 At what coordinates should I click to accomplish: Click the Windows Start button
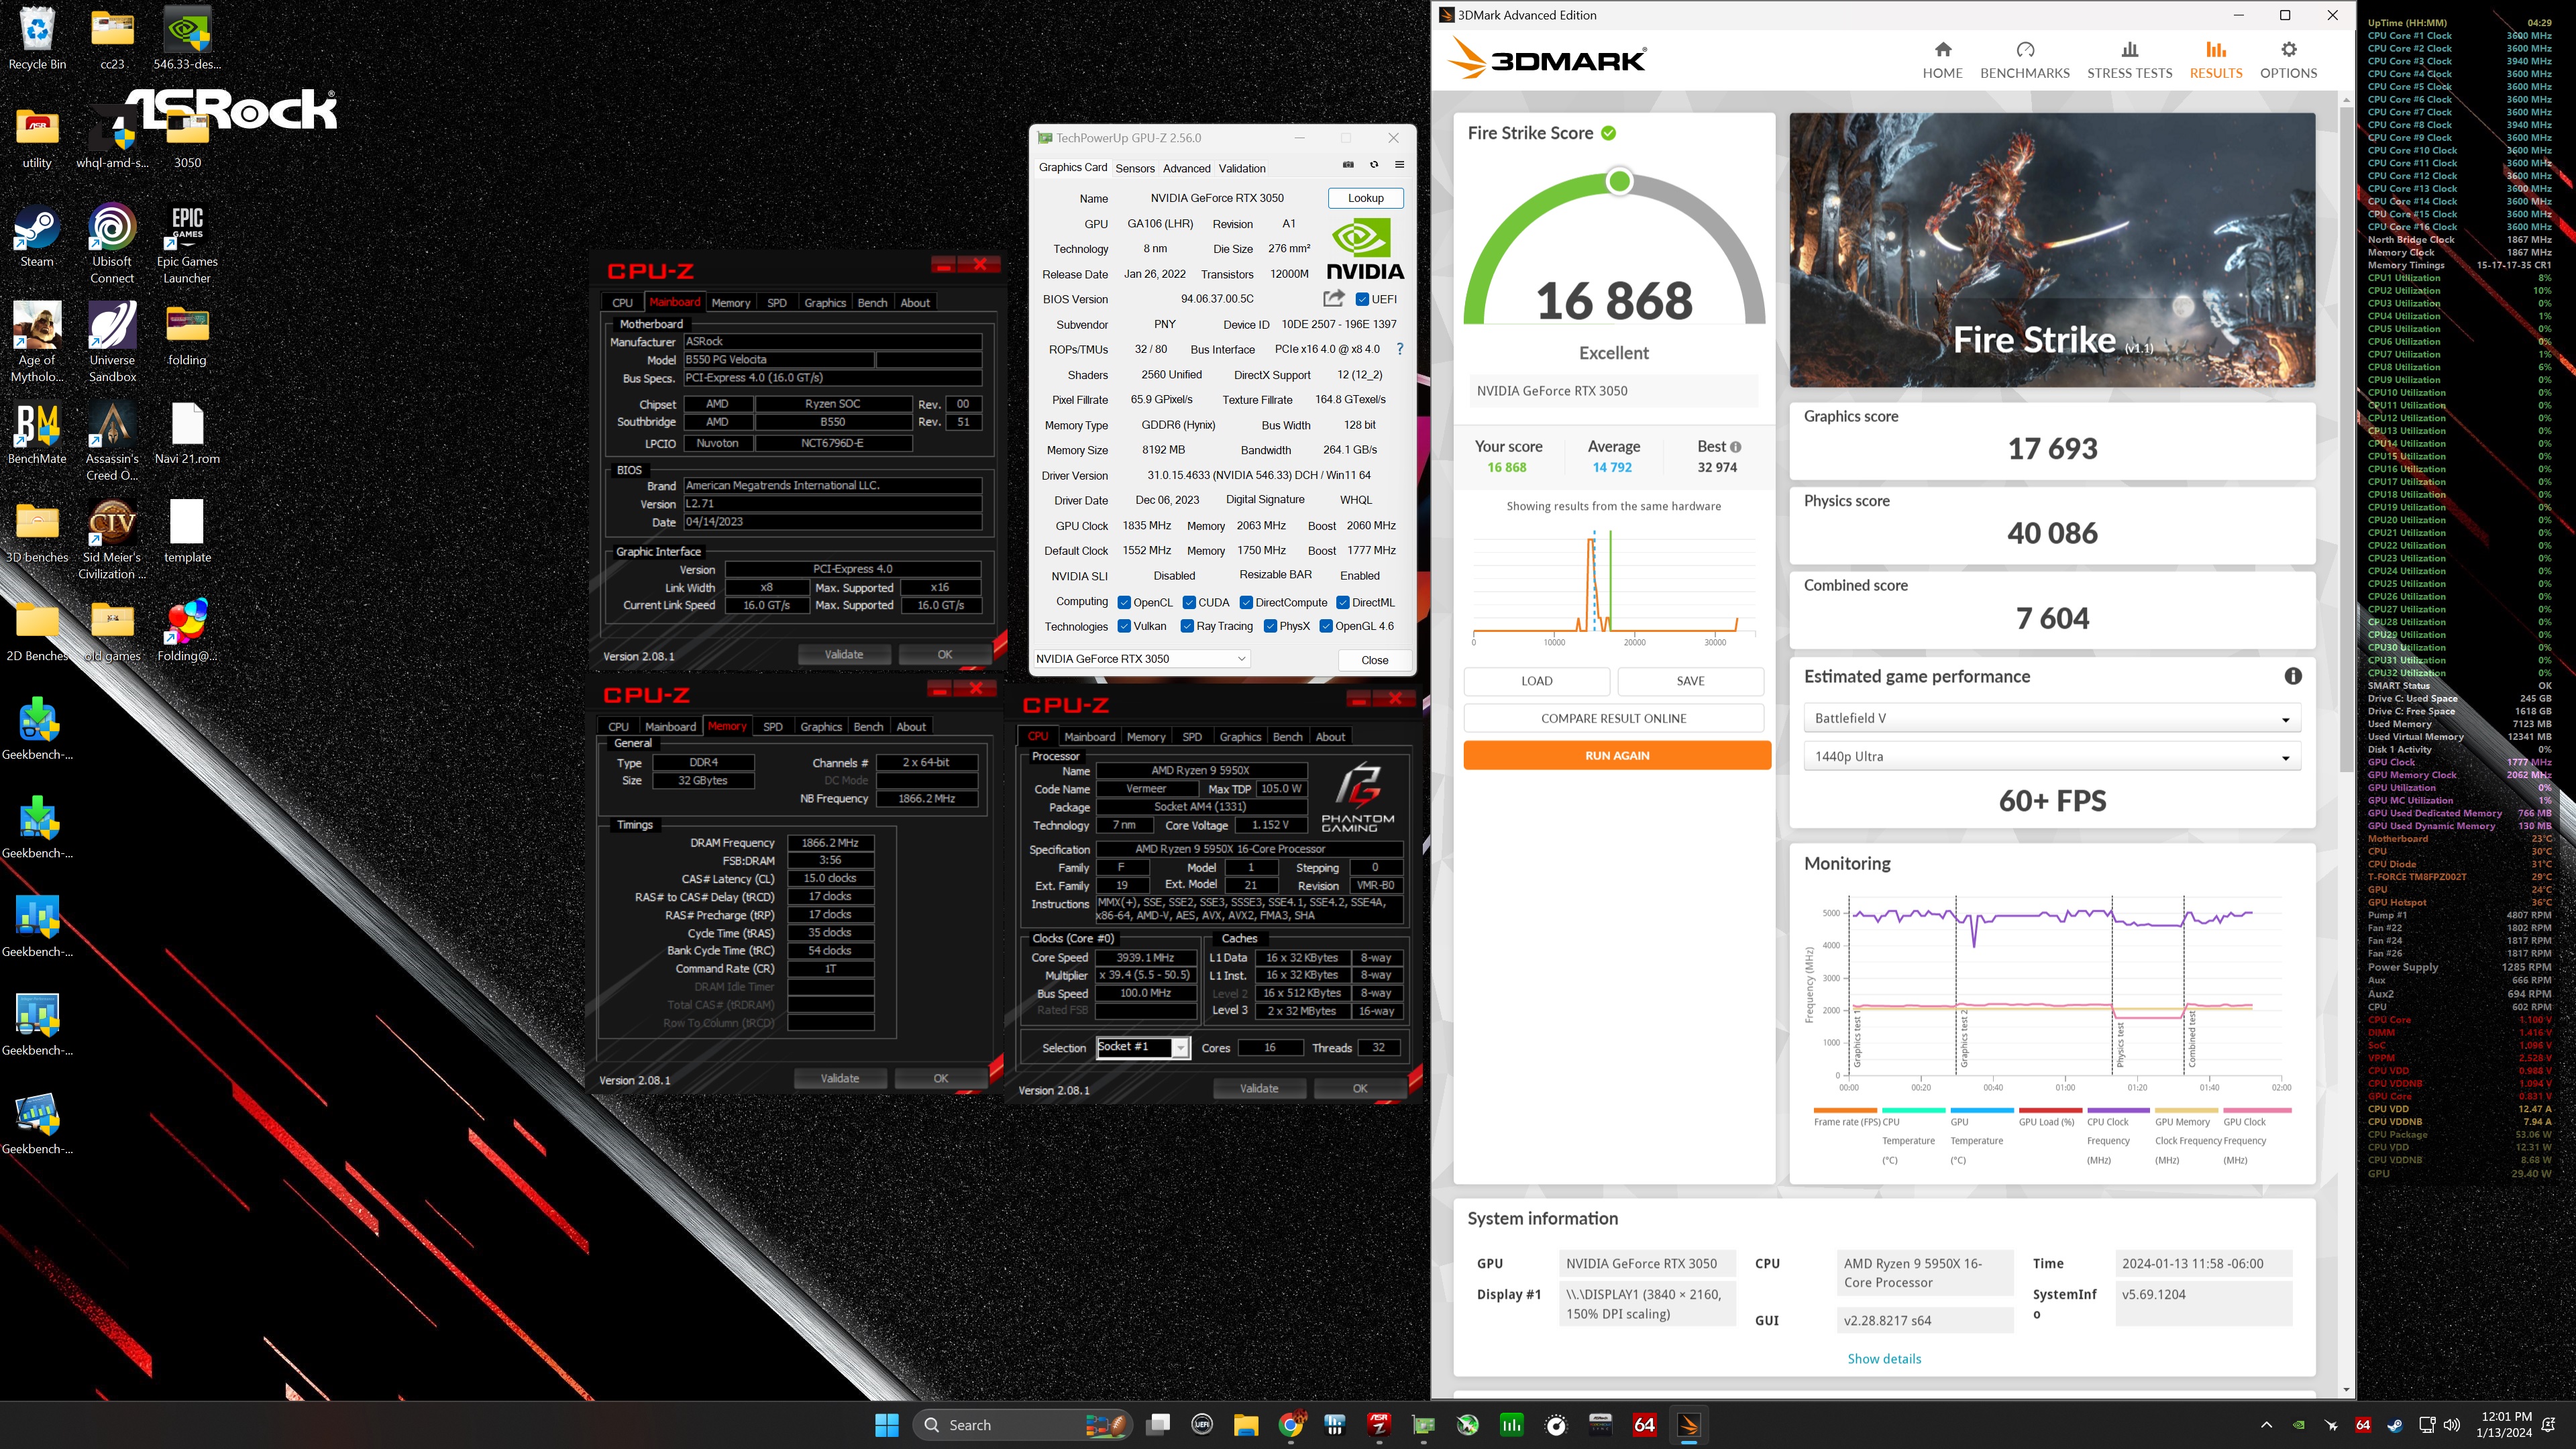(x=886, y=1424)
